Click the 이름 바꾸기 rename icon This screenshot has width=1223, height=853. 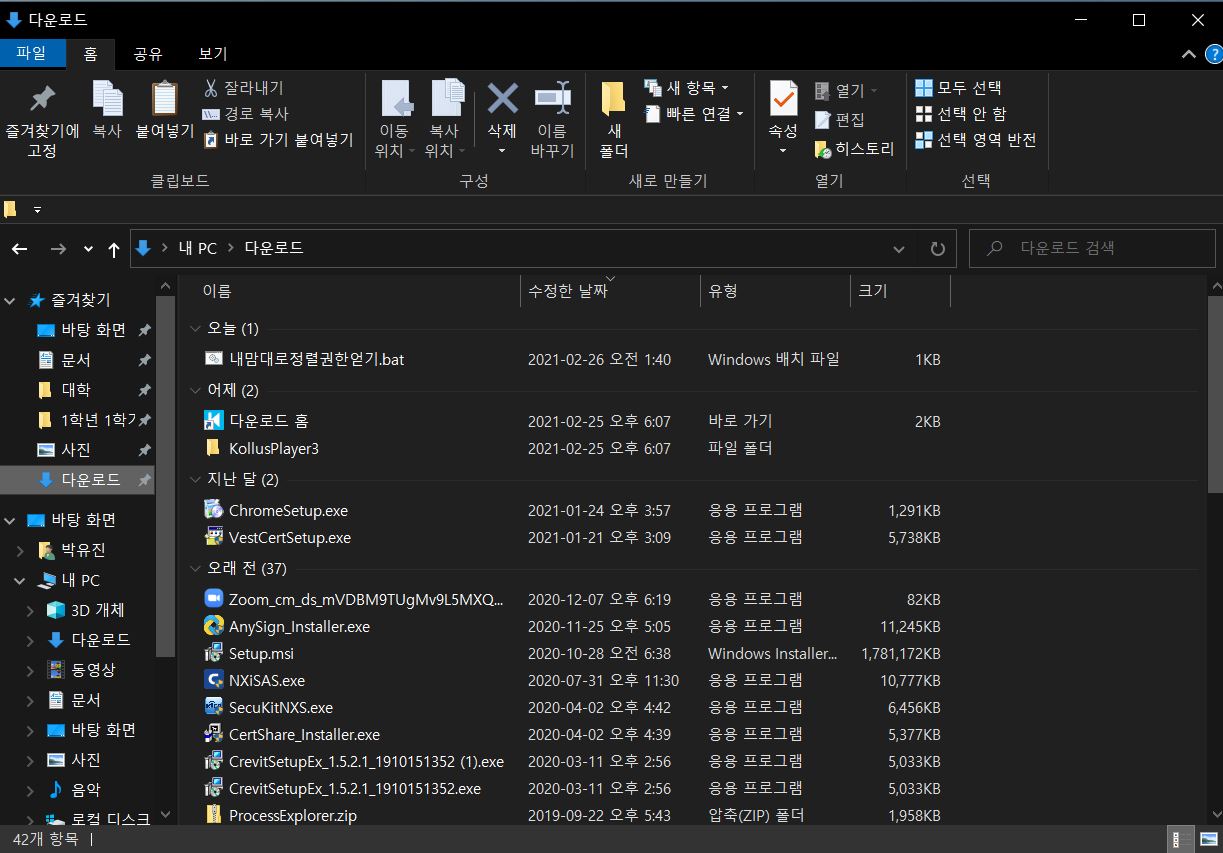552,98
